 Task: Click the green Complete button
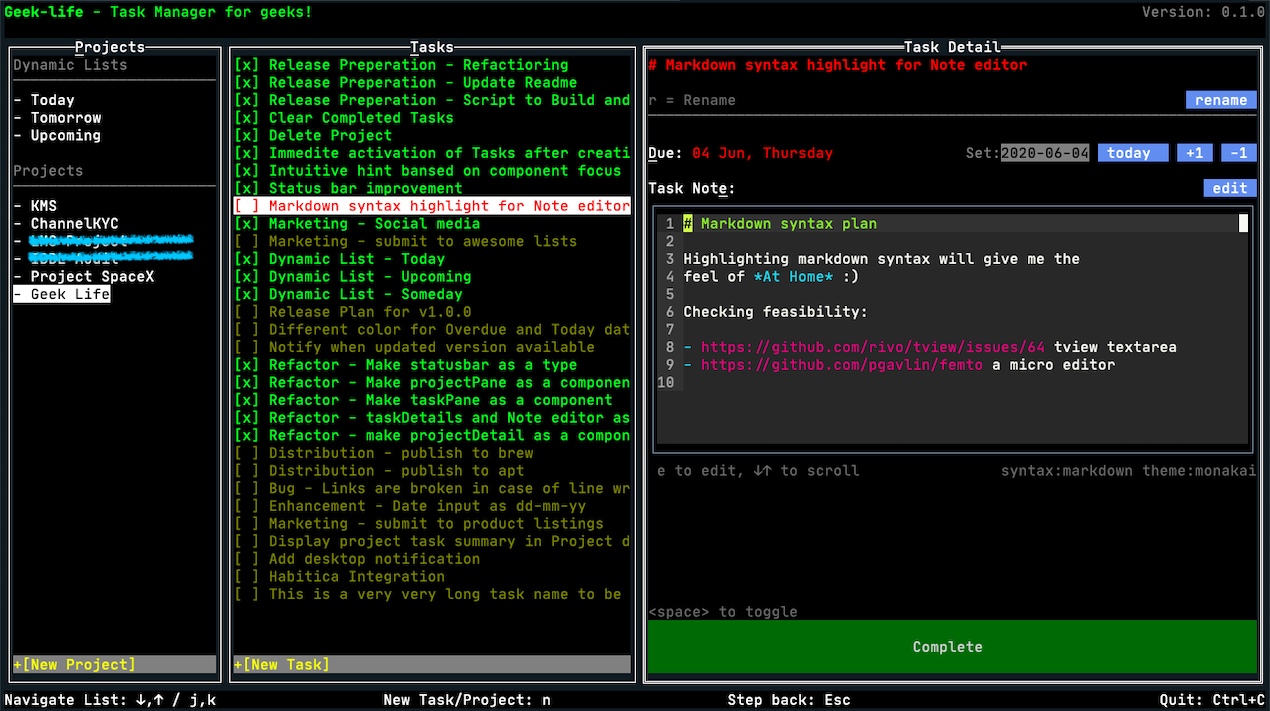947,647
